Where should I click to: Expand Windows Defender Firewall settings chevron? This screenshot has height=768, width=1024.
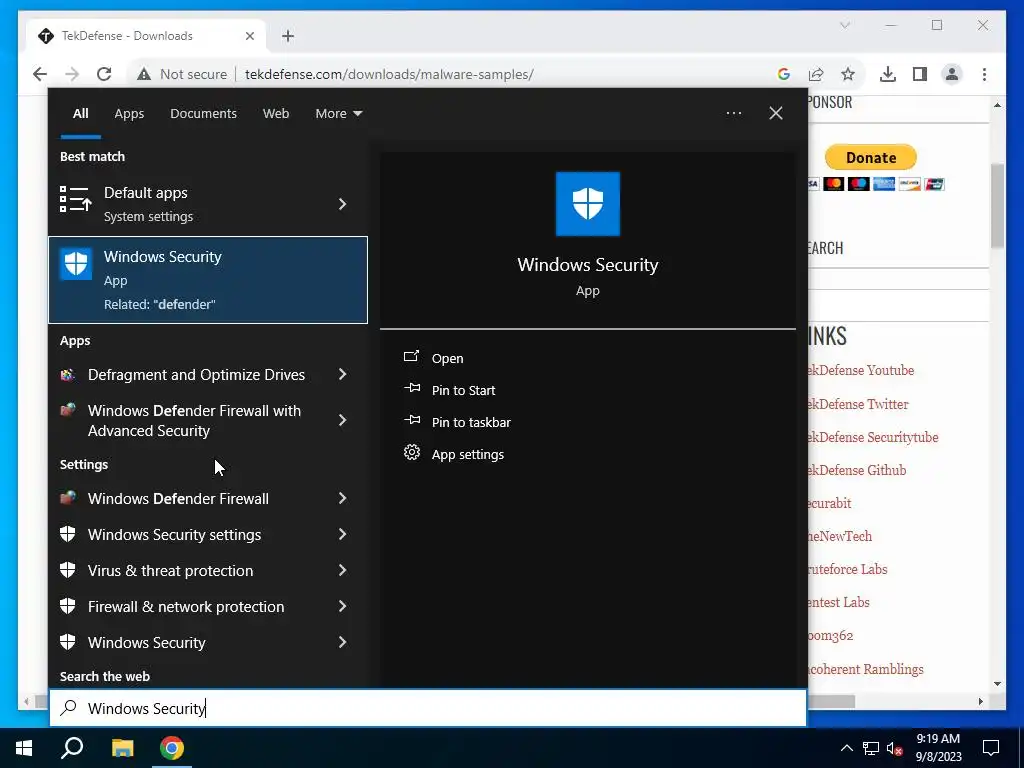[x=342, y=499]
